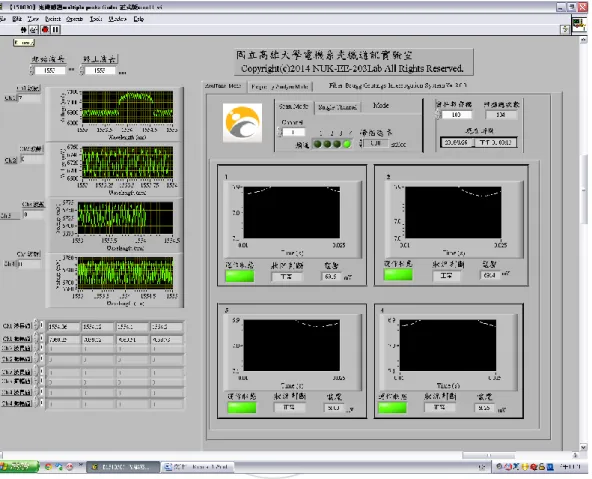Screen dimensions: 592x479
Task: Pause execution with the toolbar pause icon
Action: click(x=56, y=29)
